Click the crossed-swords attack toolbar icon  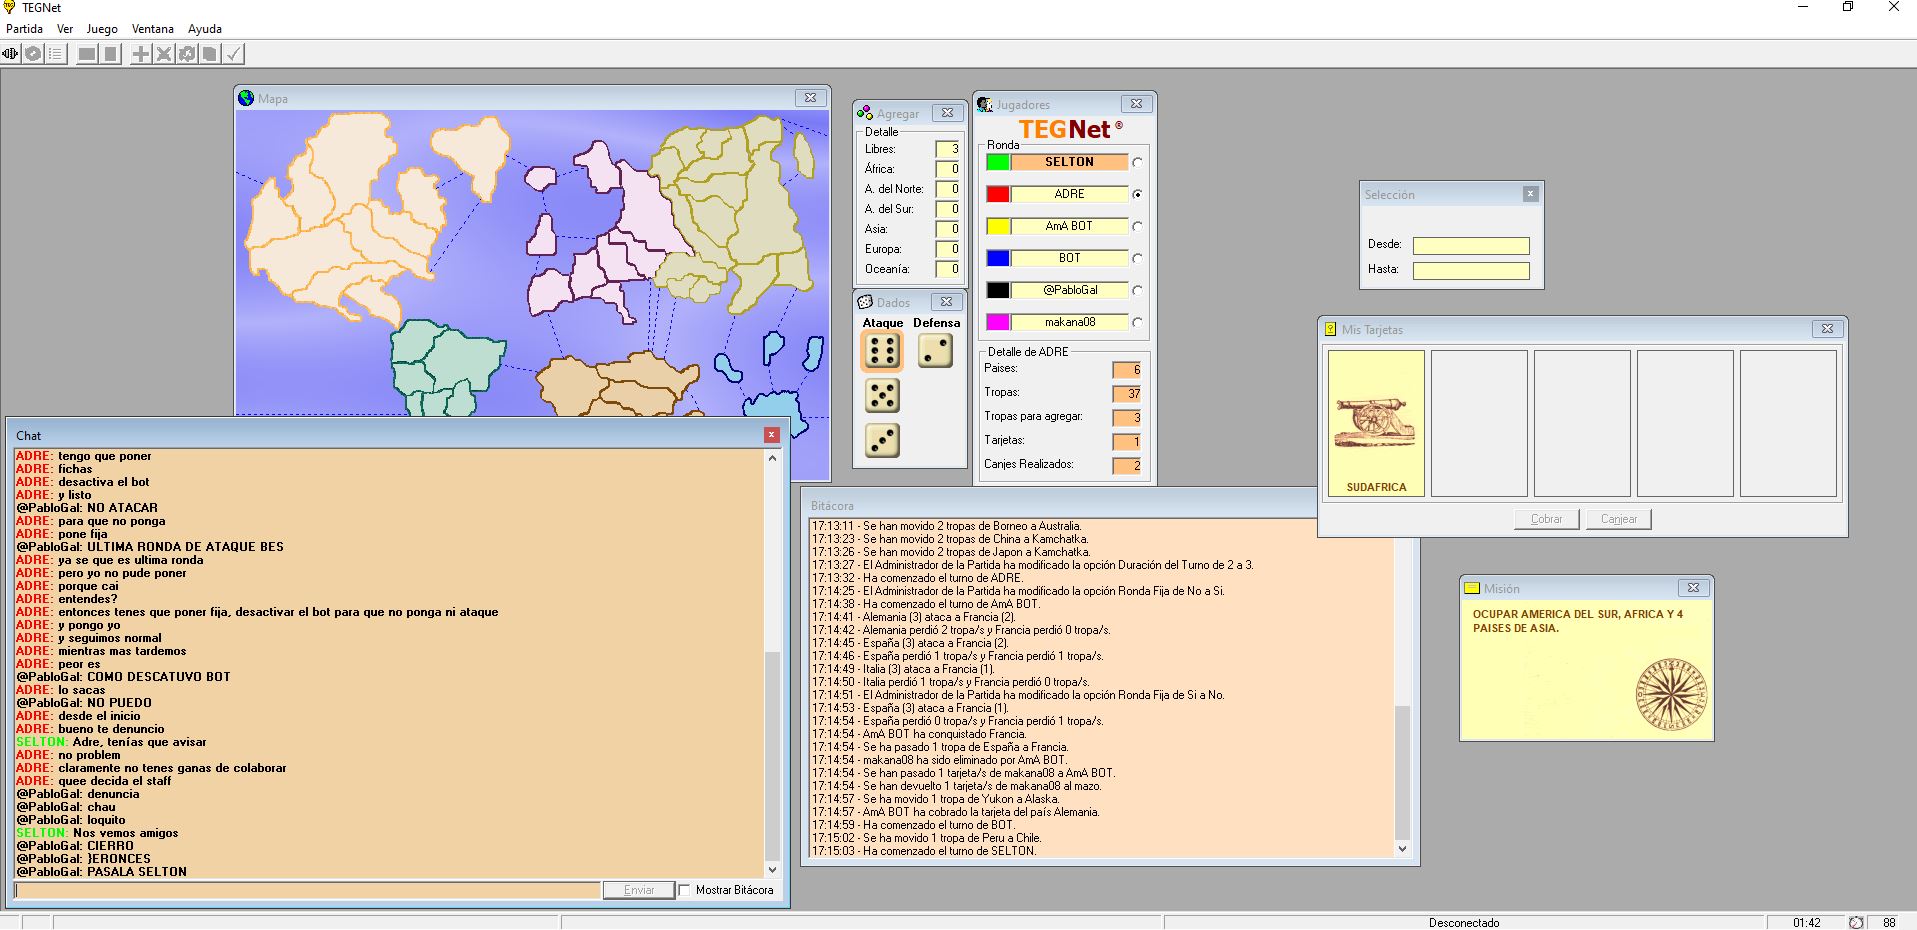pyautogui.click(x=163, y=54)
